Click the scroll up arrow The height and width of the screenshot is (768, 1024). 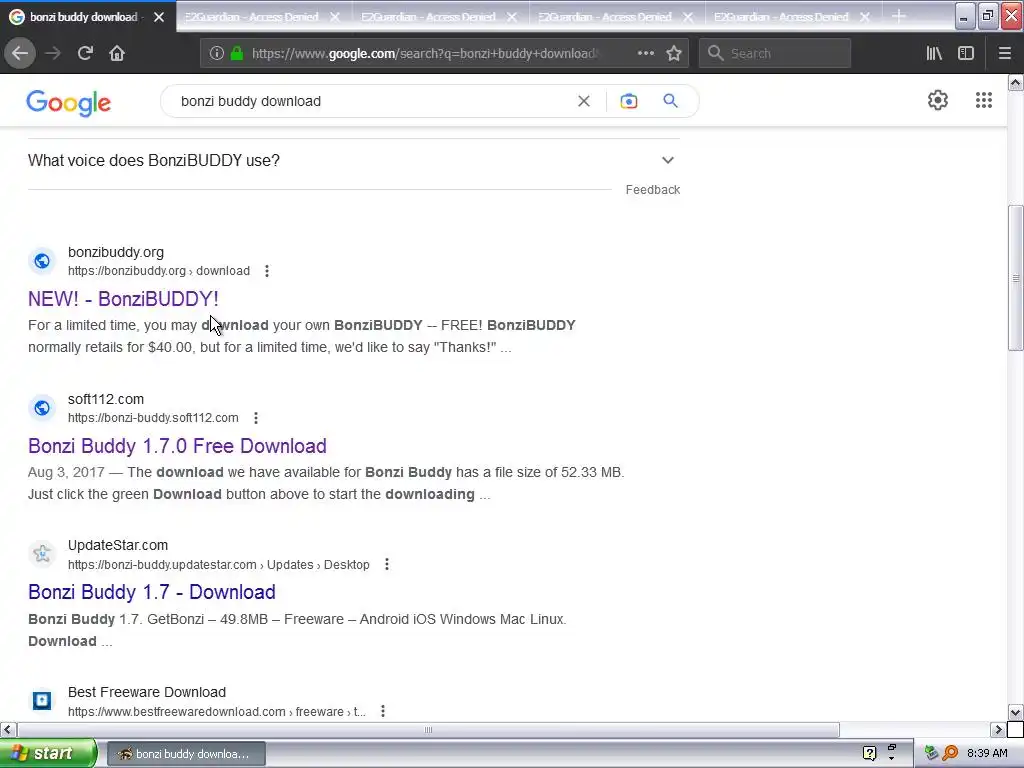(x=1015, y=82)
